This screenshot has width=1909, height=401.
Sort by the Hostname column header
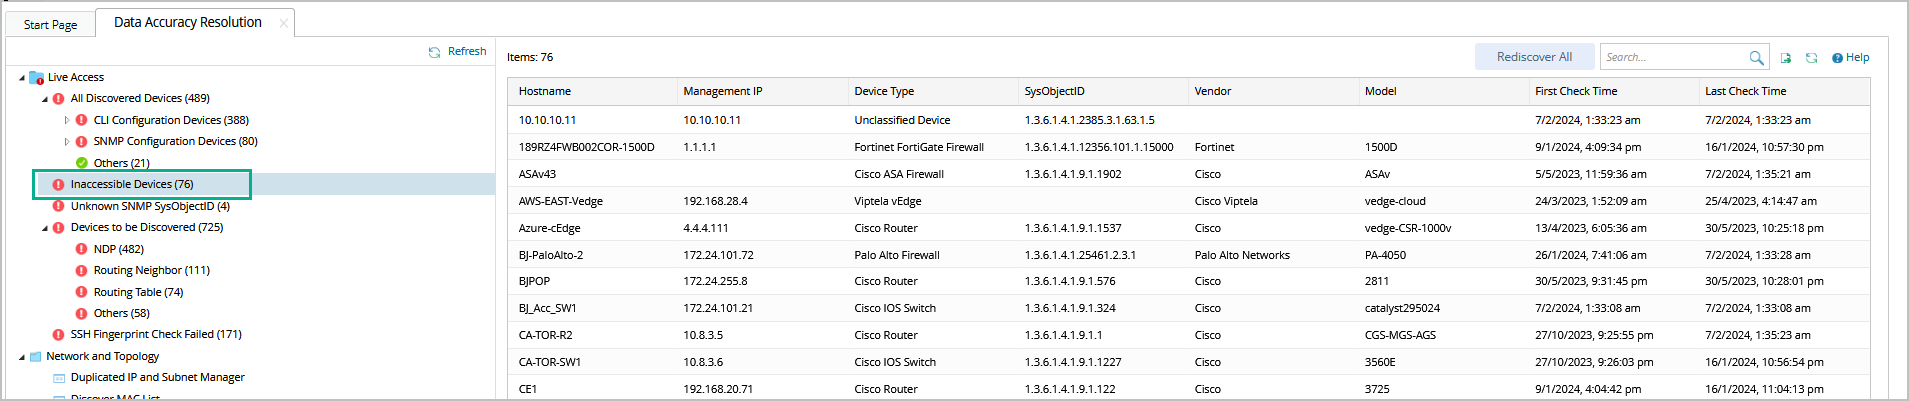tap(545, 91)
